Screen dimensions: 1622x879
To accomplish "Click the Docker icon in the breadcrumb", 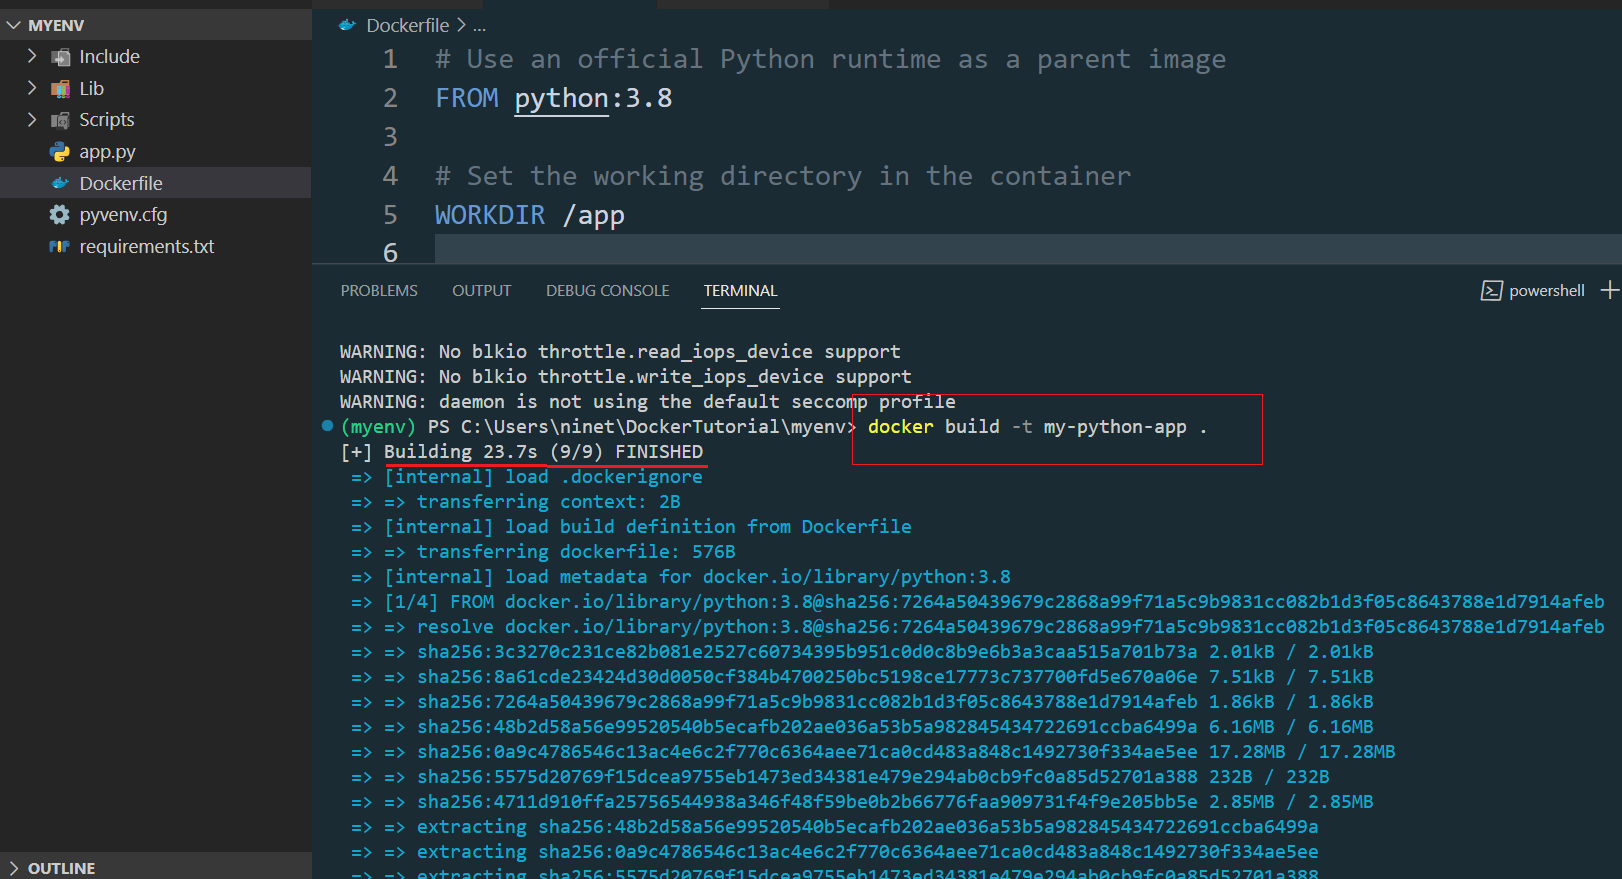I will [x=347, y=25].
